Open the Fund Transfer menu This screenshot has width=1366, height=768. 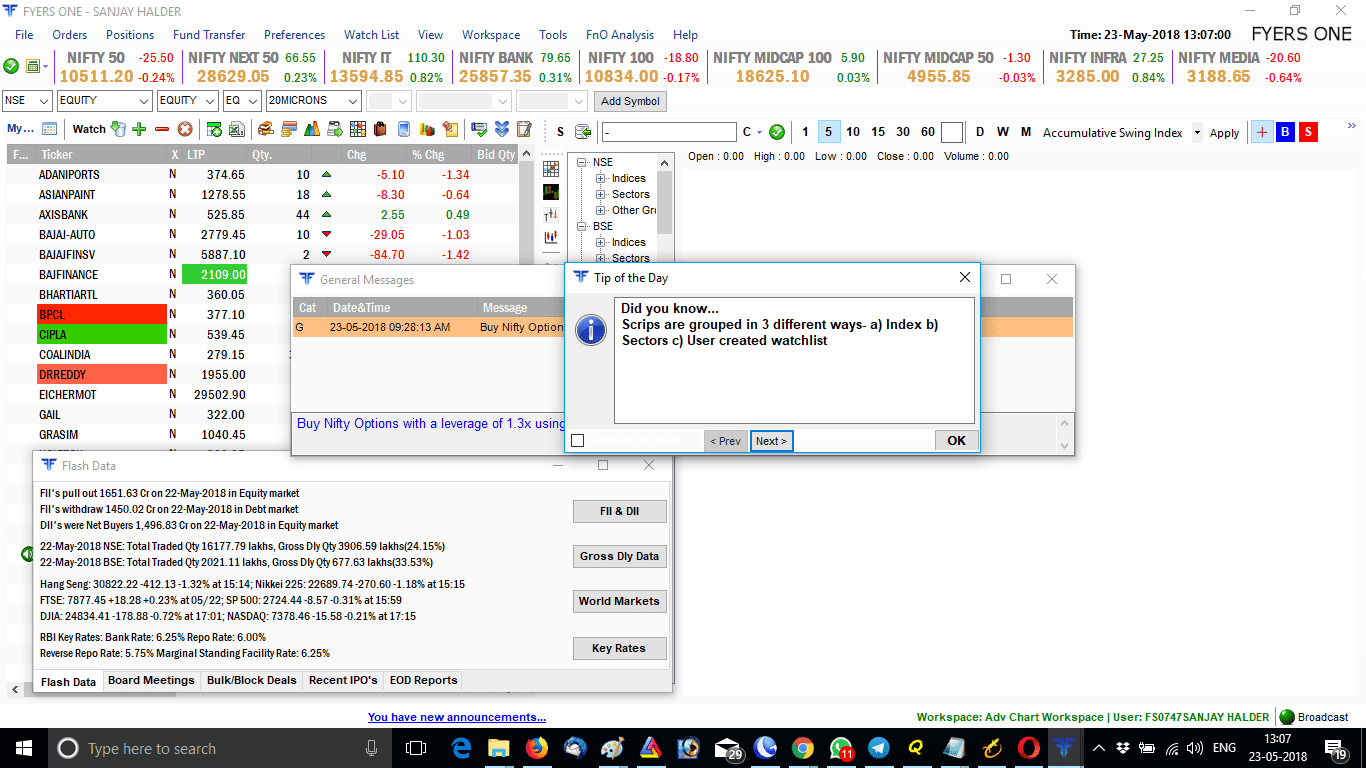(209, 35)
